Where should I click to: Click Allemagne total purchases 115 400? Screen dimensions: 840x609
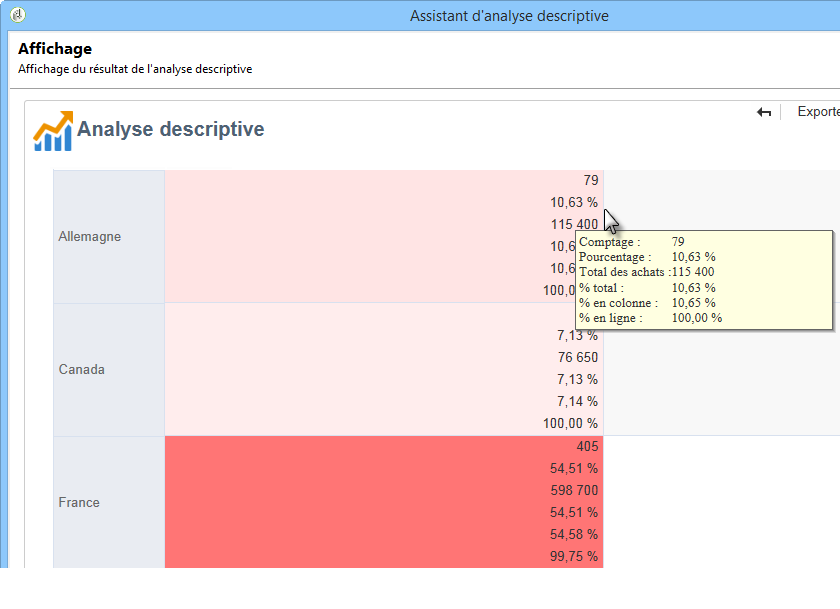574,225
